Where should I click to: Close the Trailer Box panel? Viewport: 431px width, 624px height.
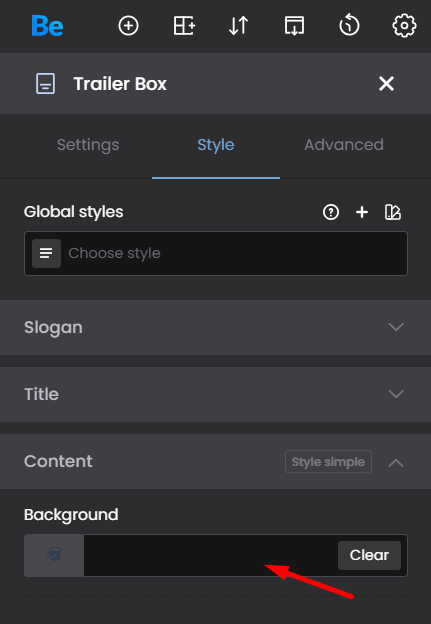tap(386, 84)
